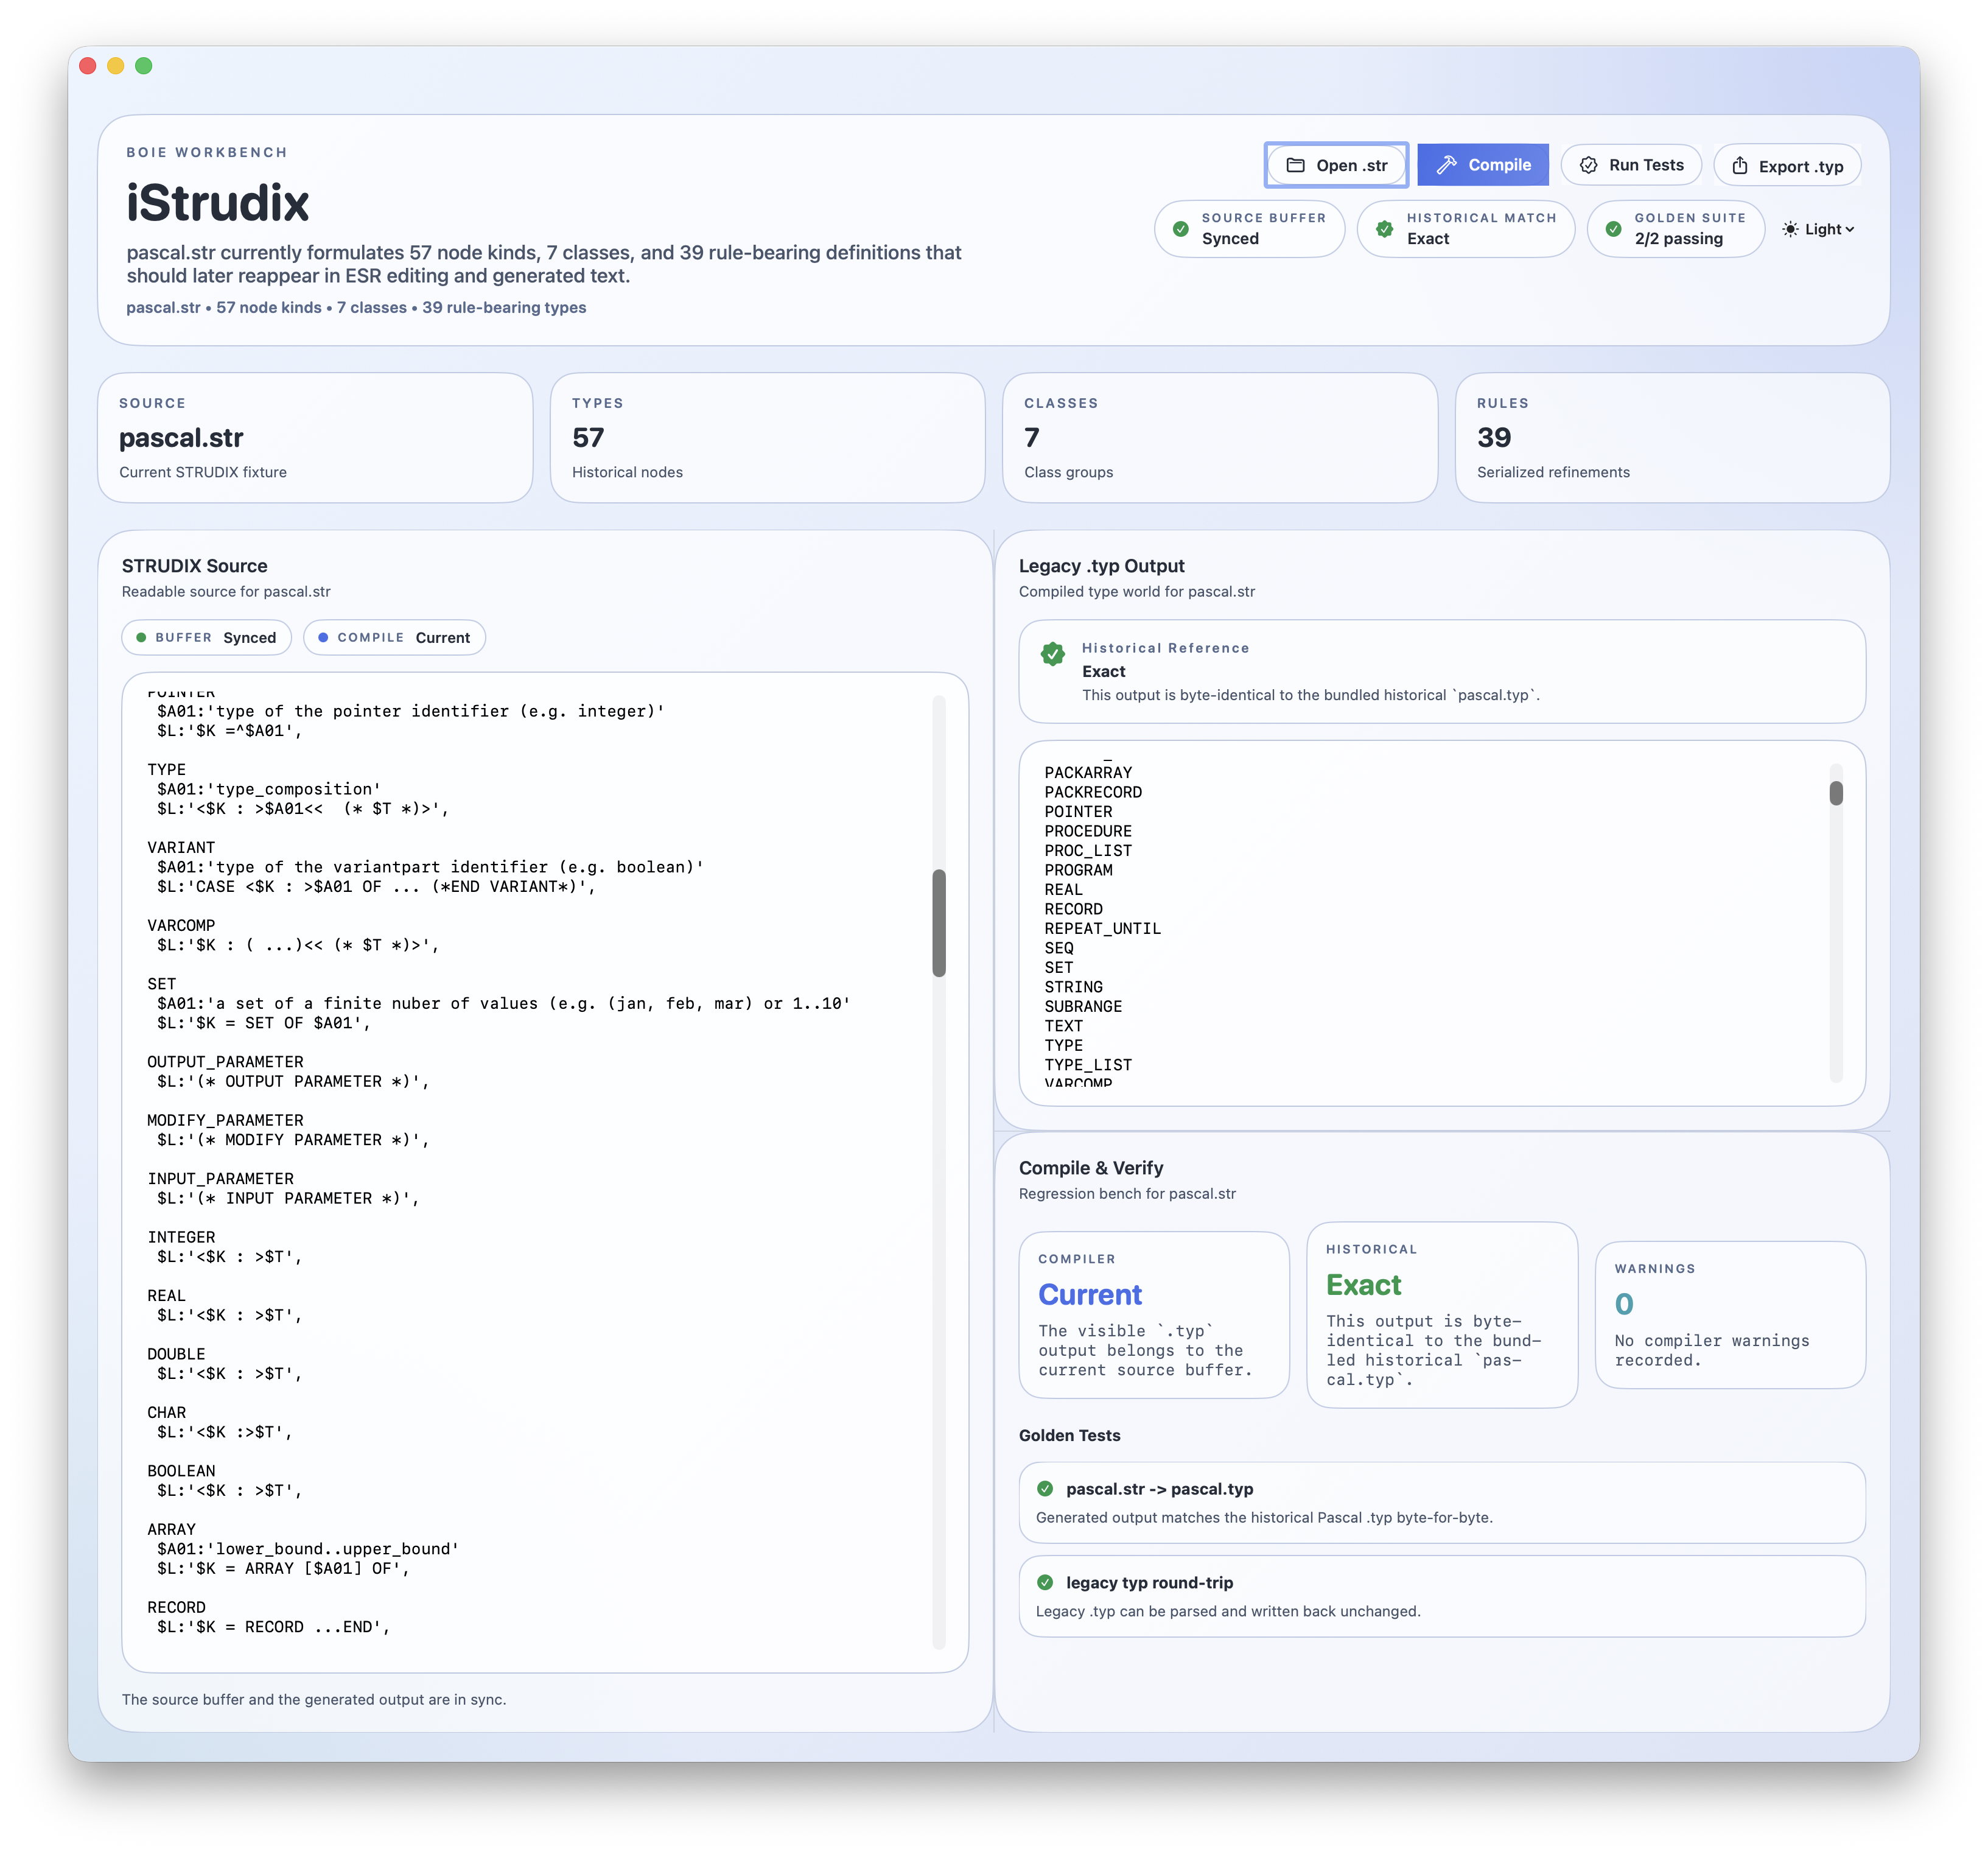Click the sun icon next to Light

[1790, 229]
